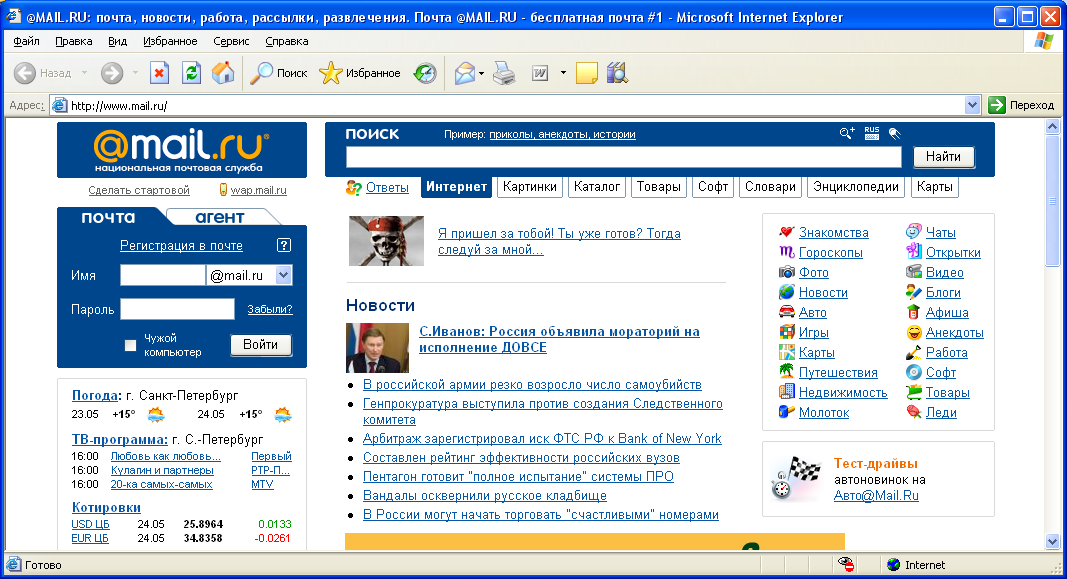Click the Авто car icon
Image resolution: width=1067 pixels, height=579 pixels.
pos(787,312)
